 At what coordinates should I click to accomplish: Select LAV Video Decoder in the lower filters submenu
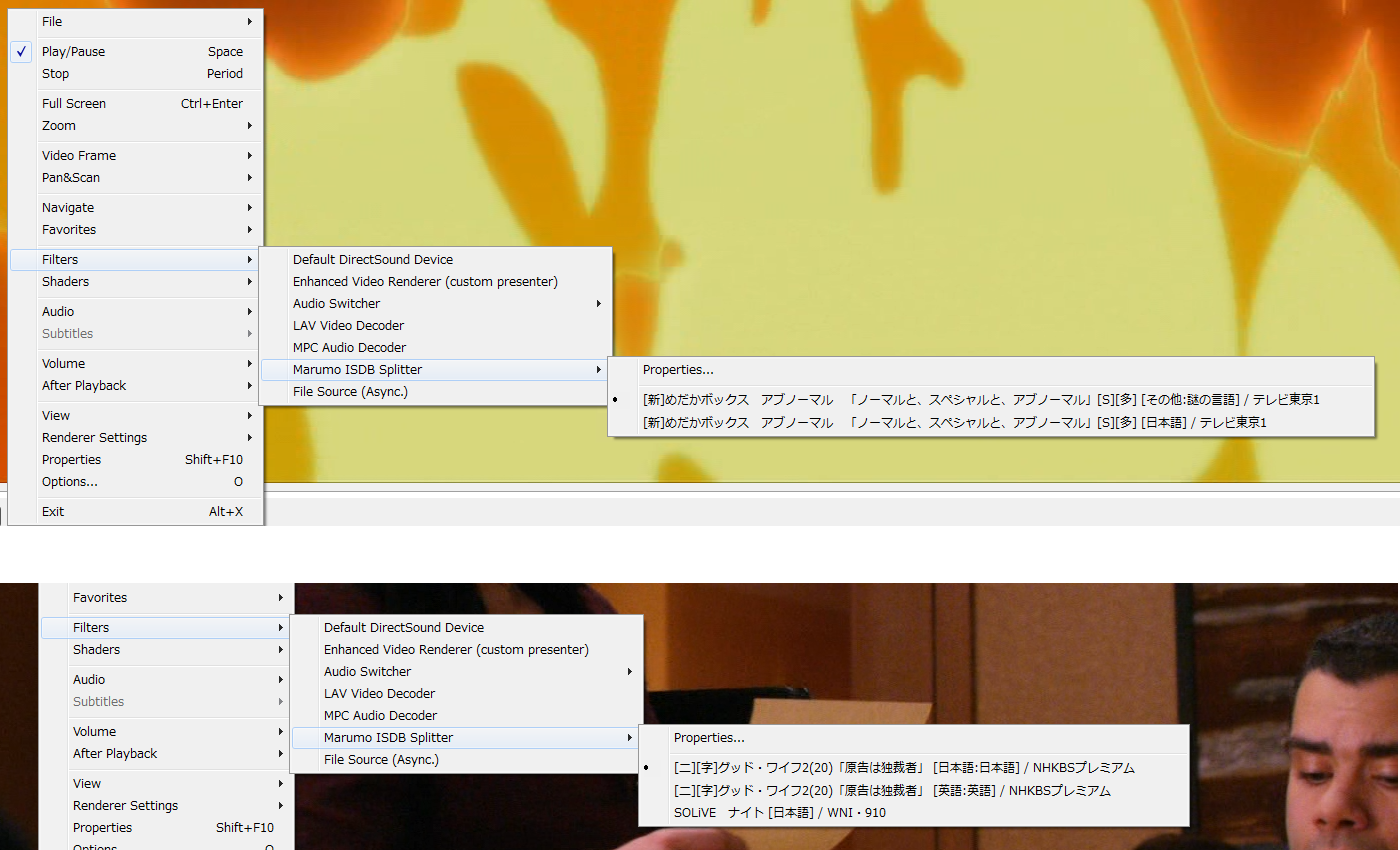coord(379,694)
